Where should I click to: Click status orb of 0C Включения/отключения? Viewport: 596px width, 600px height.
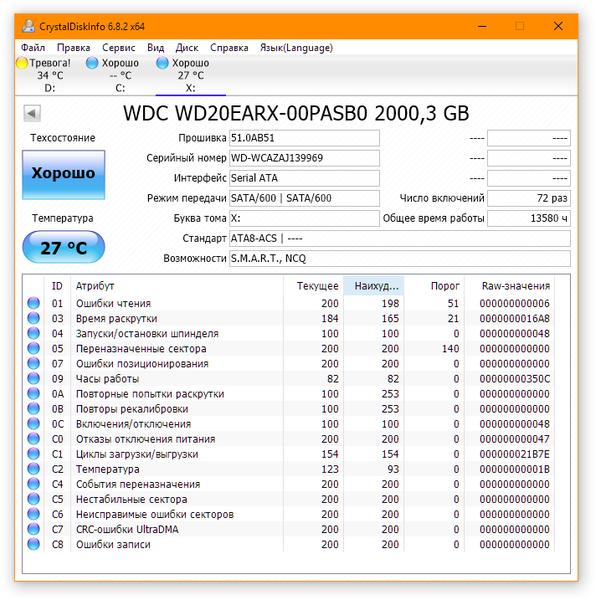pyautogui.click(x=34, y=424)
